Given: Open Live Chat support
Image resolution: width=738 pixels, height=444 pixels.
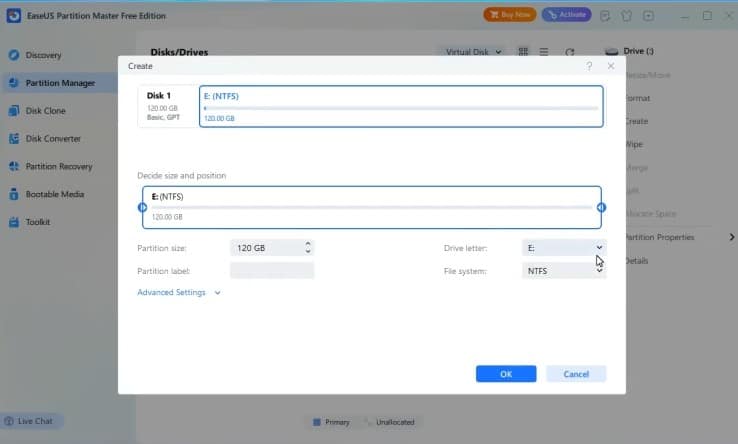Looking at the screenshot, I should (x=31, y=421).
